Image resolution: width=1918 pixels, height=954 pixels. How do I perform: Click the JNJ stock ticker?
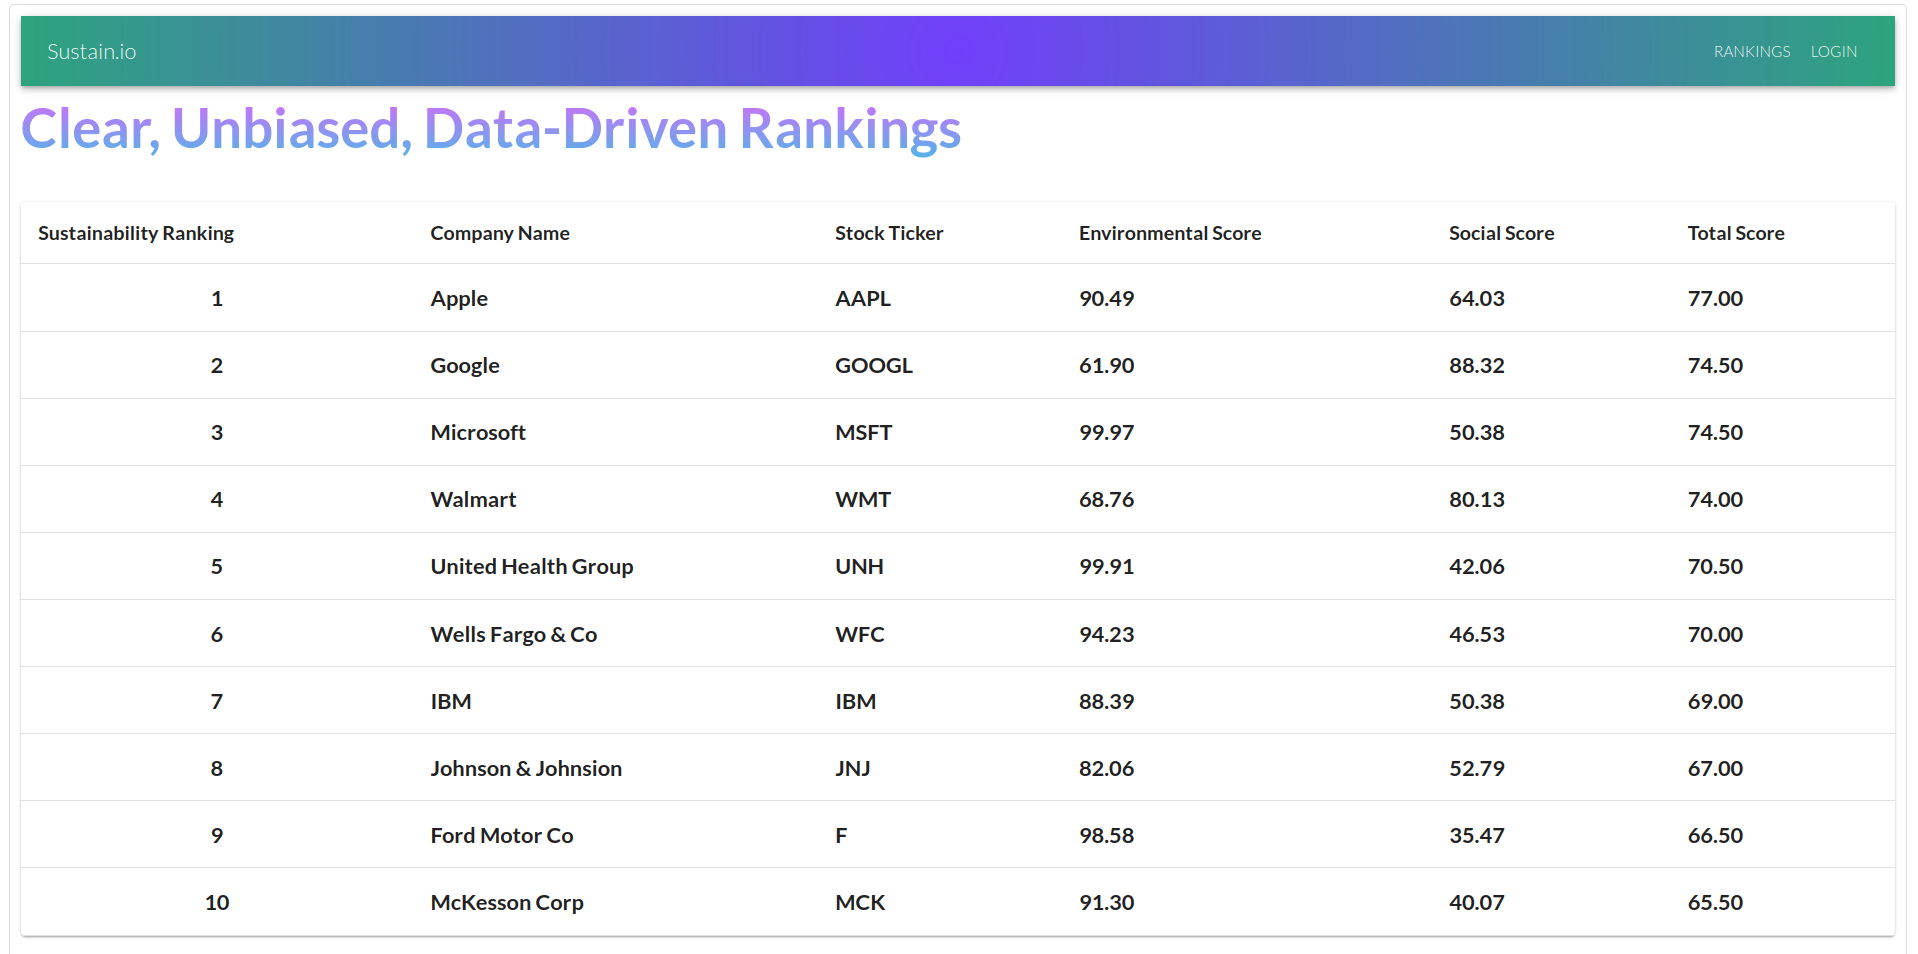tap(853, 769)
